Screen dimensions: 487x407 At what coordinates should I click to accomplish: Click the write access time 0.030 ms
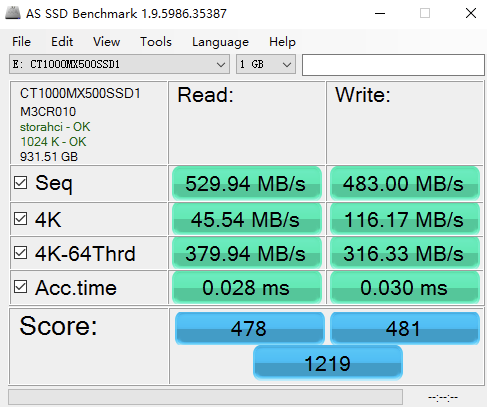pyautogui.click(x=405, y=287)
